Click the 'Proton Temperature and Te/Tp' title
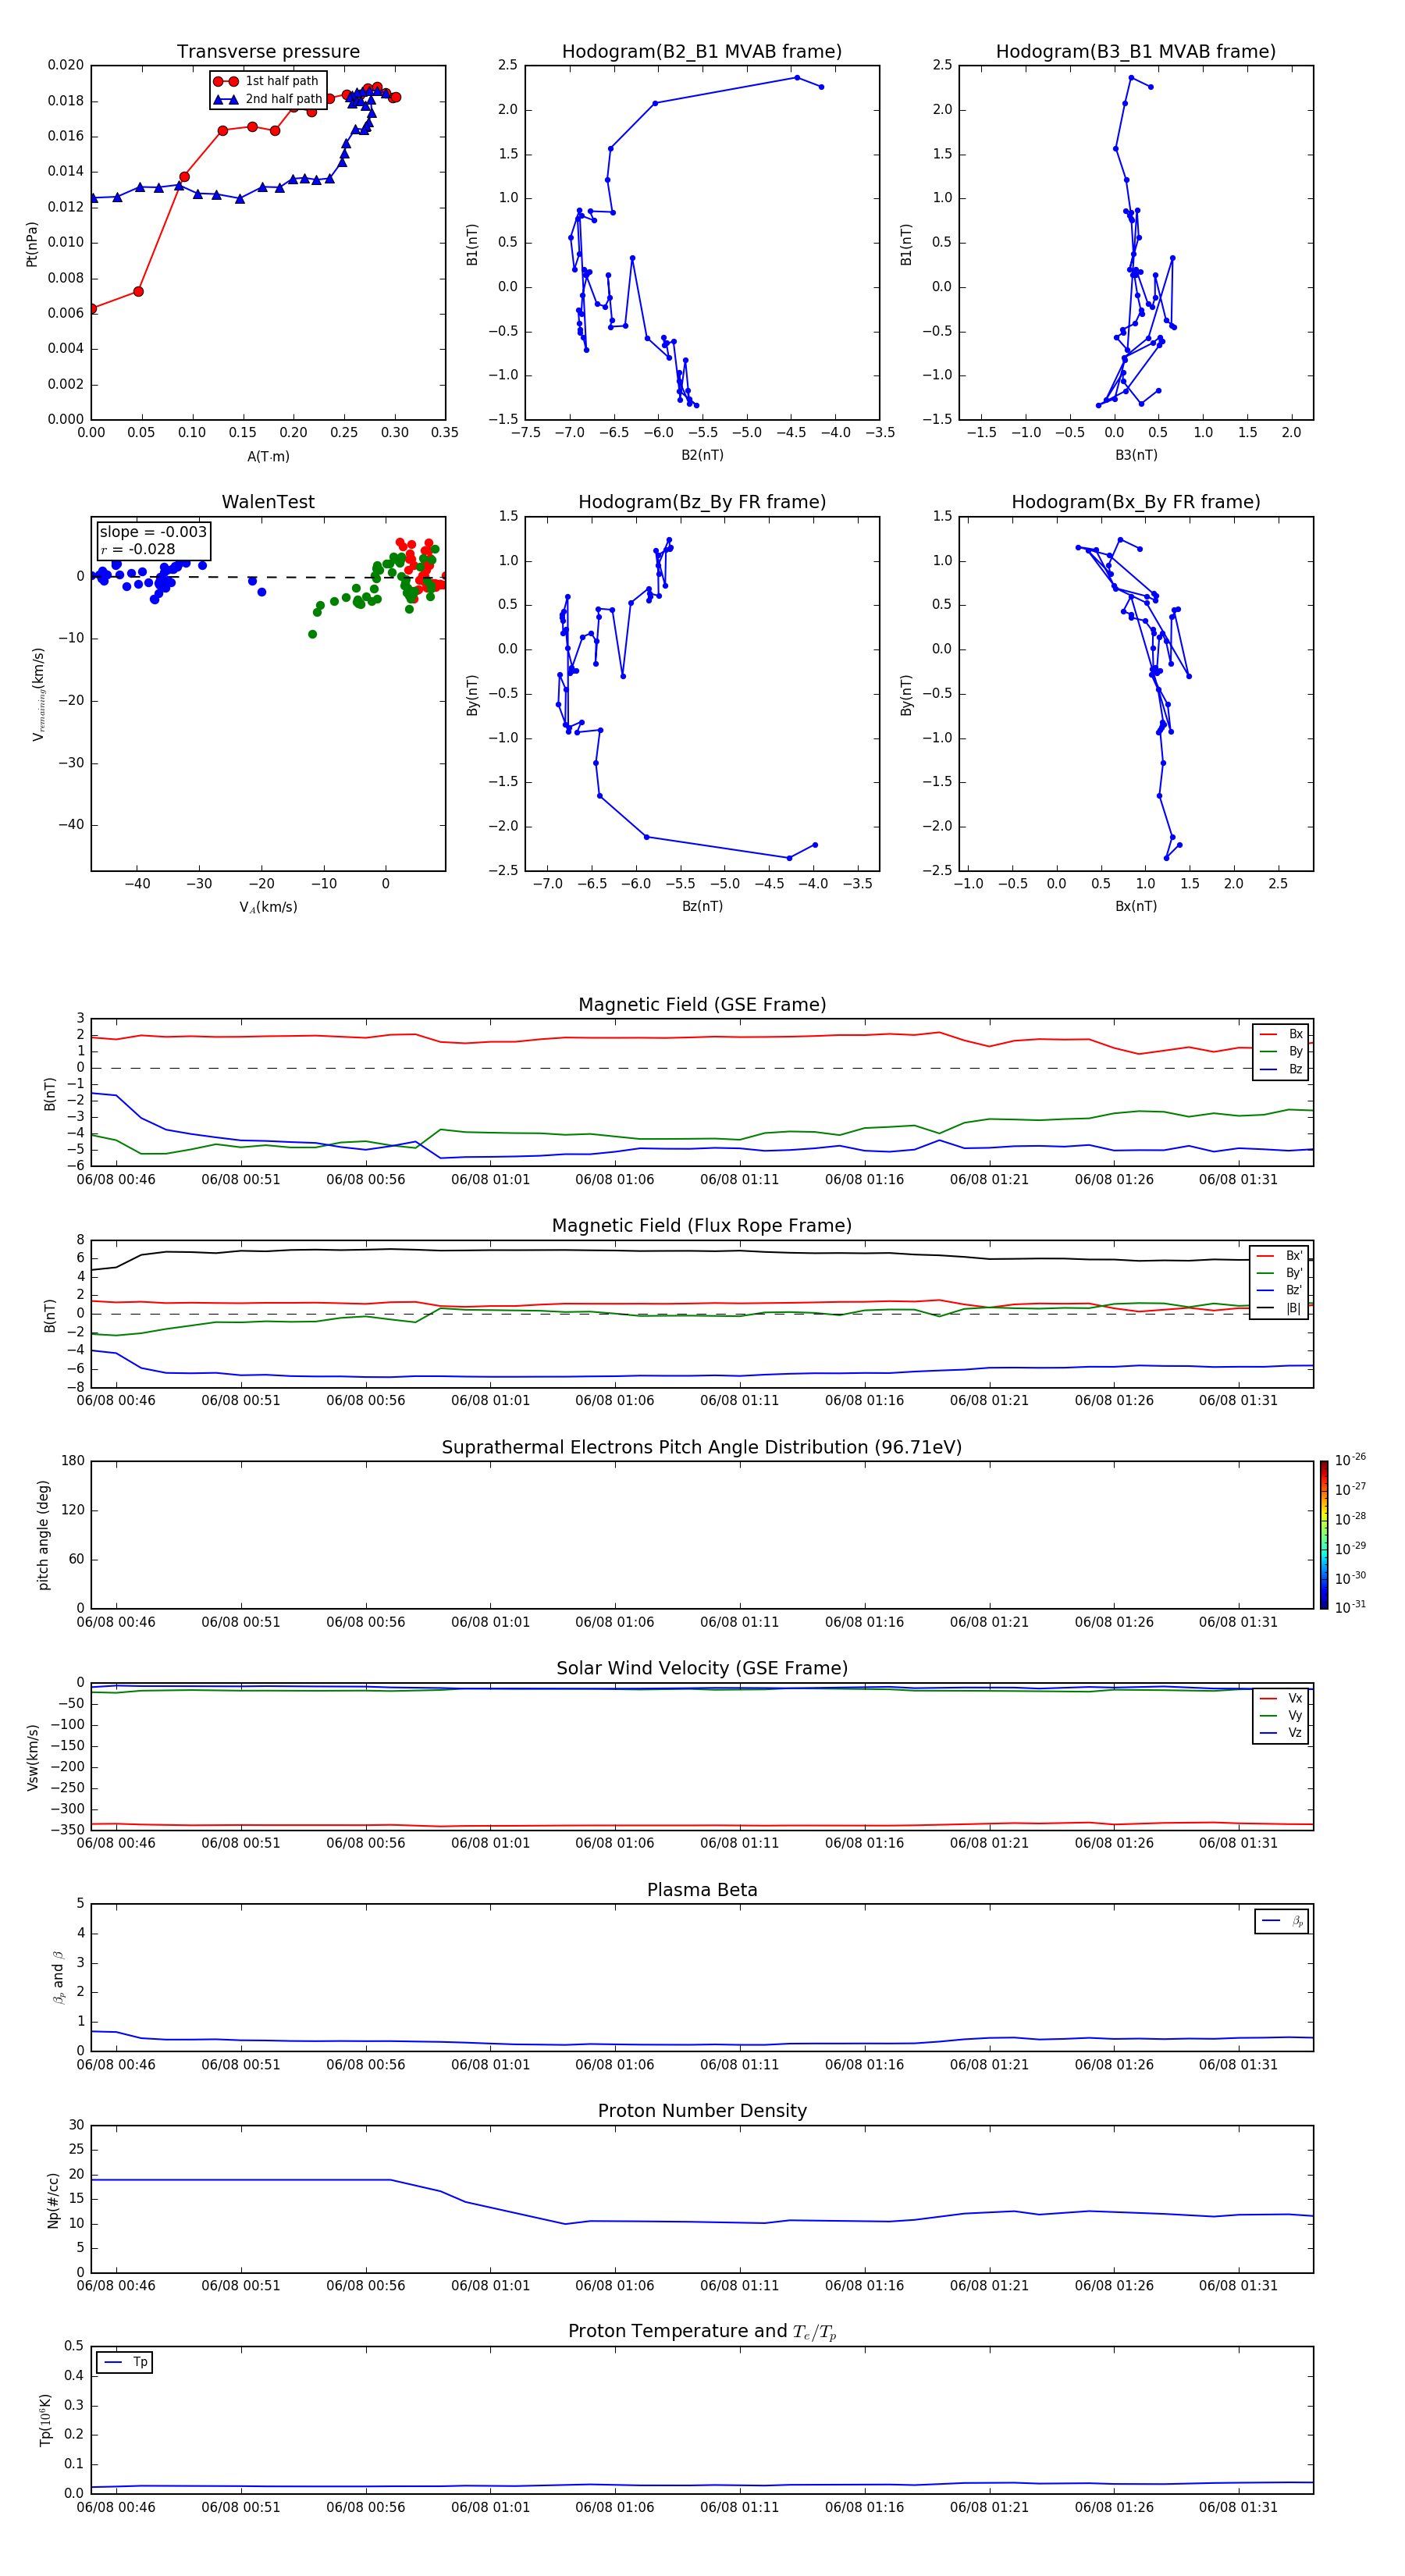The height and width of the screenshot is (2576, 1405). click(x=702, y=2332)
